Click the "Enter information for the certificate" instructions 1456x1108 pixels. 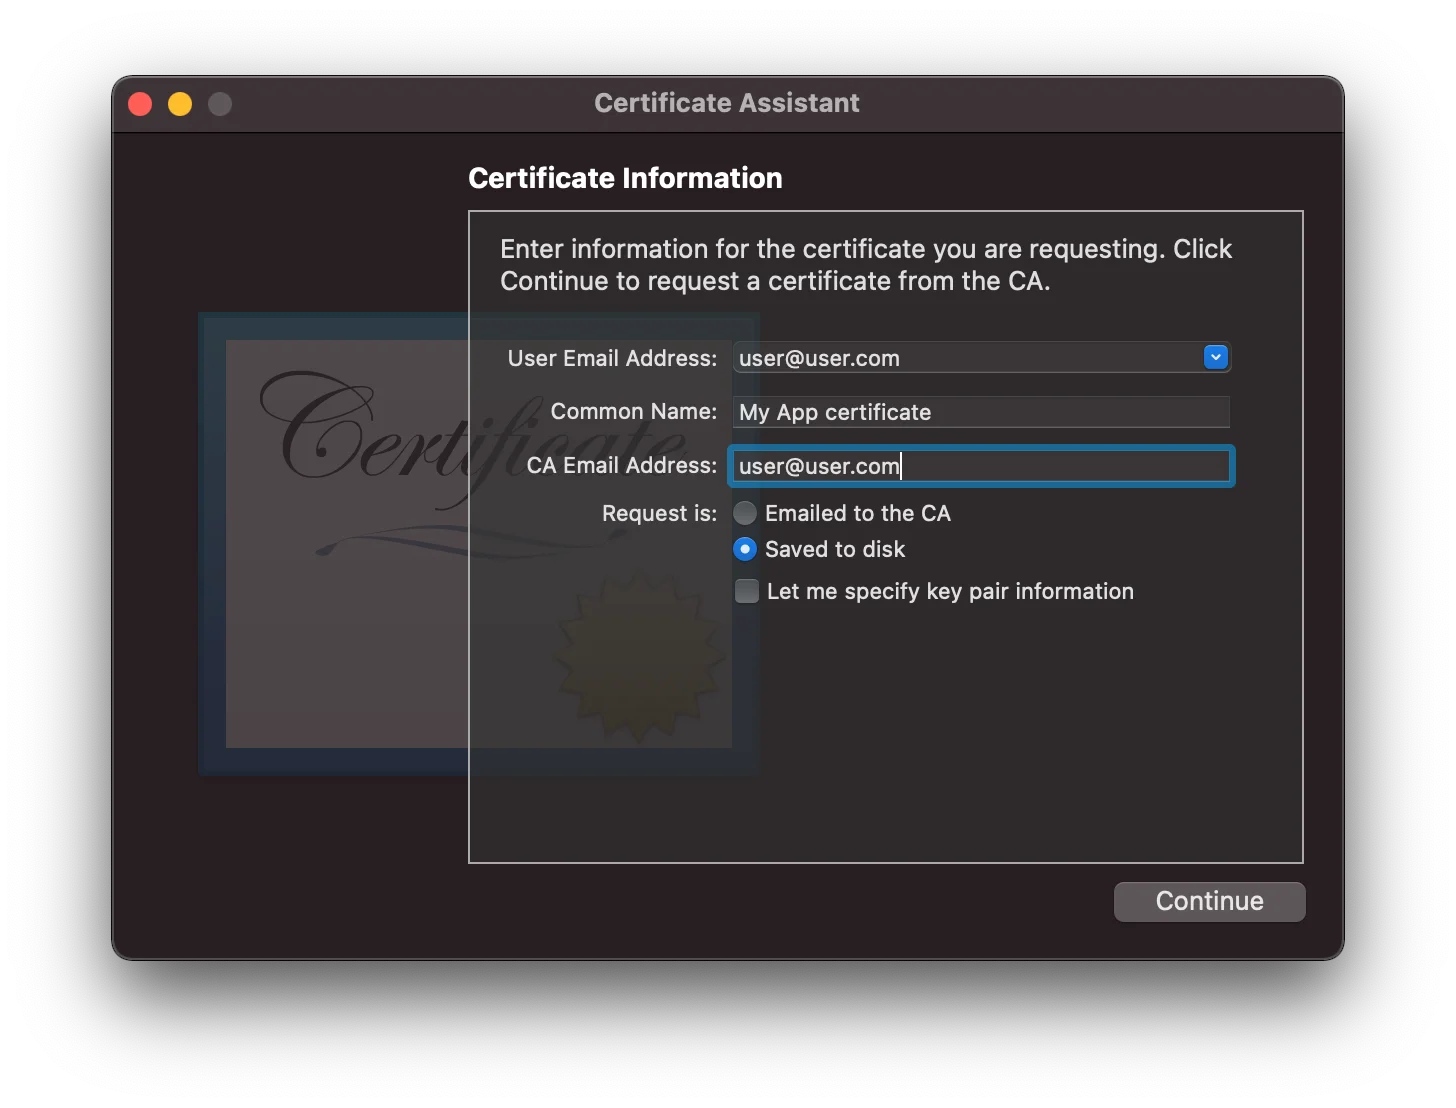[x=865, y=265]
